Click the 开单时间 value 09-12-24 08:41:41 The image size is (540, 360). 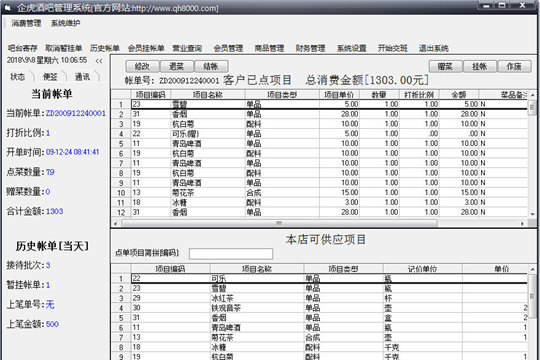pos(72,152)
